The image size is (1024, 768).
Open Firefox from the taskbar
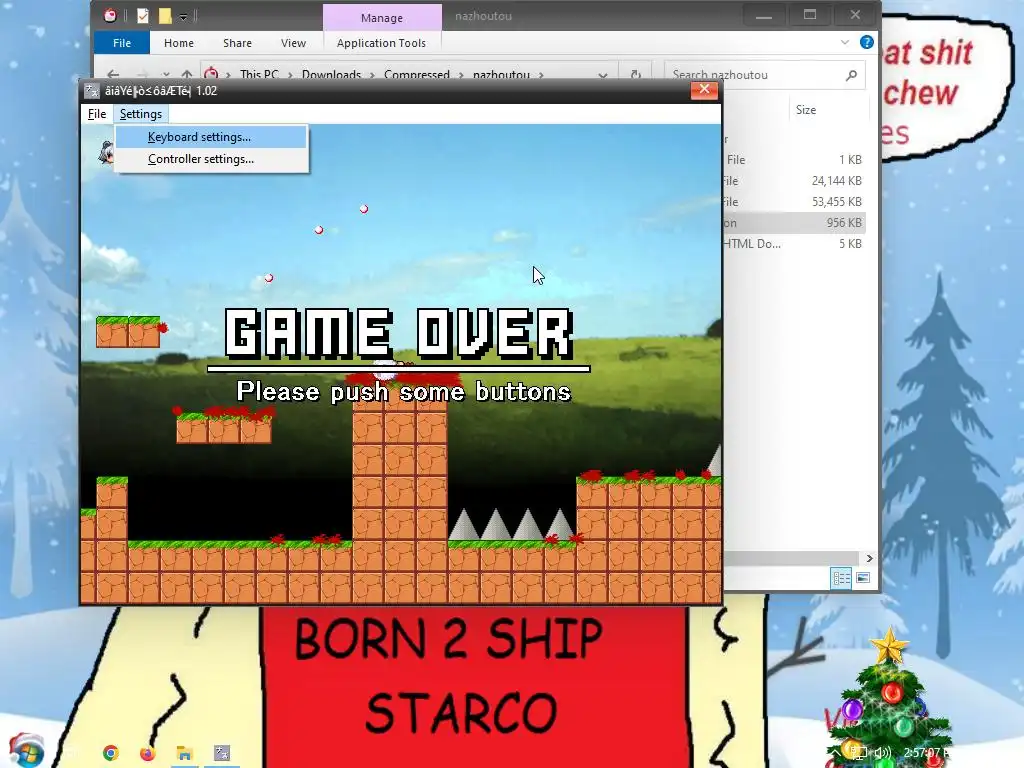click(x=148, y=753)
